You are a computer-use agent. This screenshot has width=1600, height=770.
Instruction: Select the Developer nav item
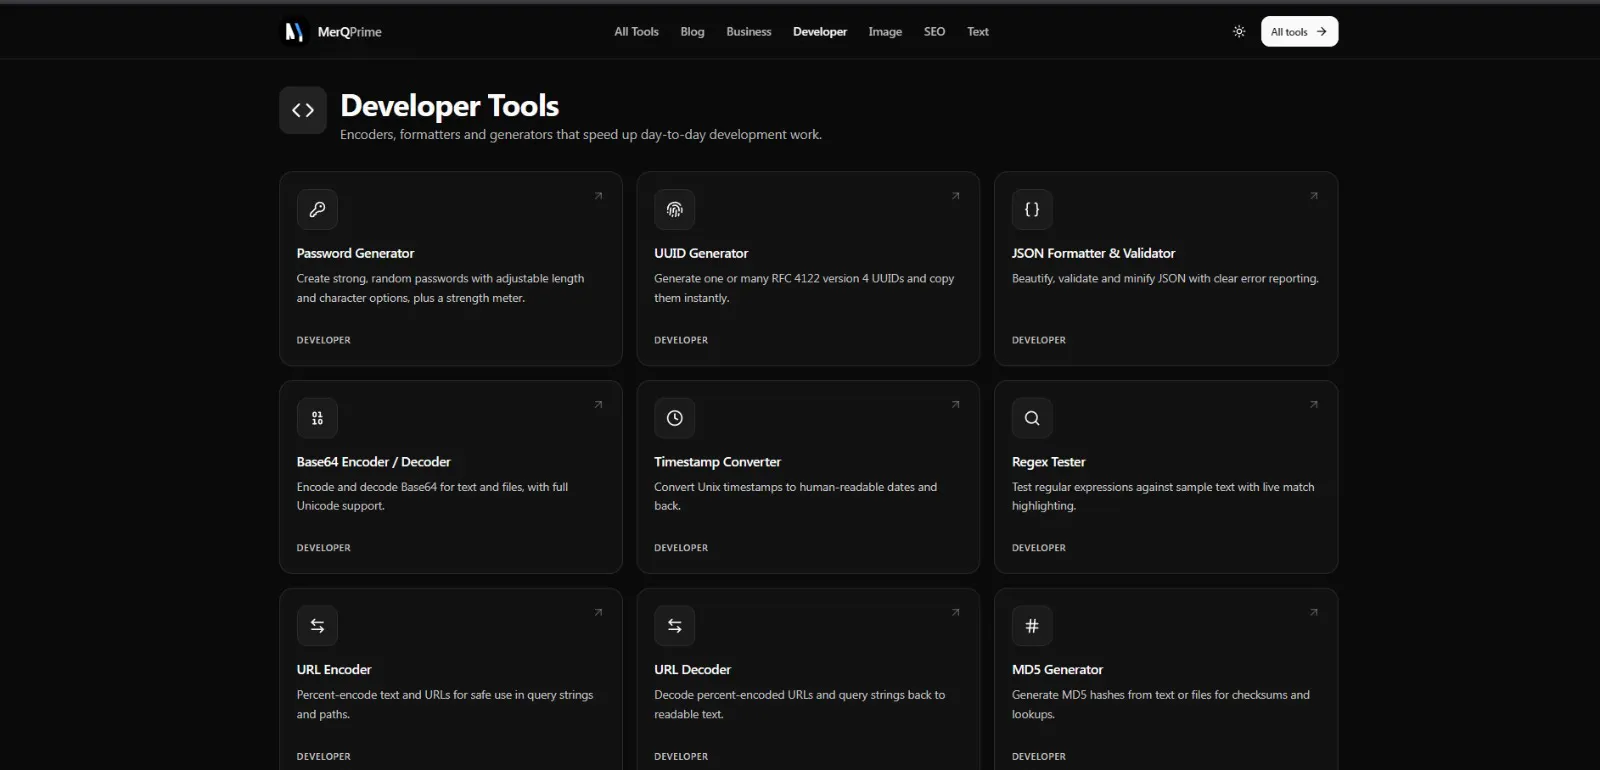820,32
